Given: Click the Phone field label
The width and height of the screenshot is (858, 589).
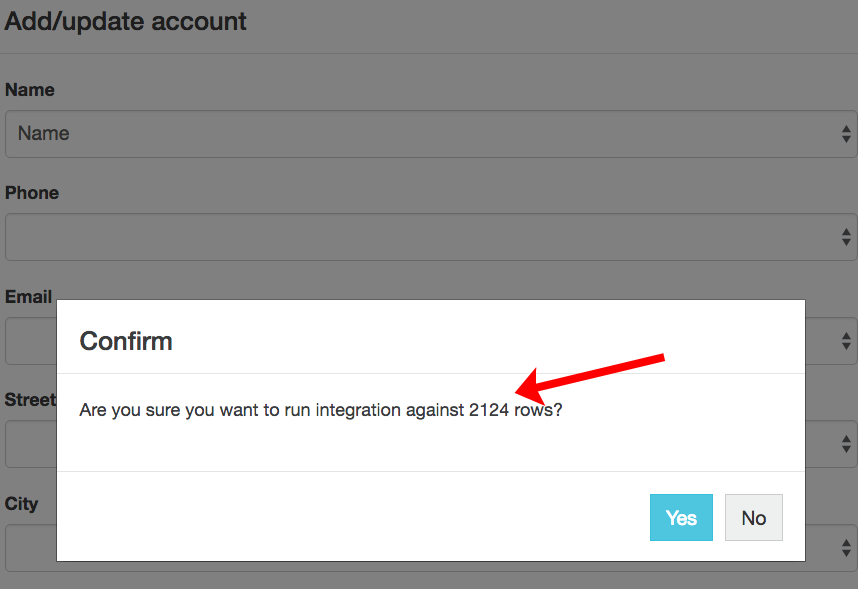Looking at the screenshot, I should pyautogui.click(x=32, y=193).
